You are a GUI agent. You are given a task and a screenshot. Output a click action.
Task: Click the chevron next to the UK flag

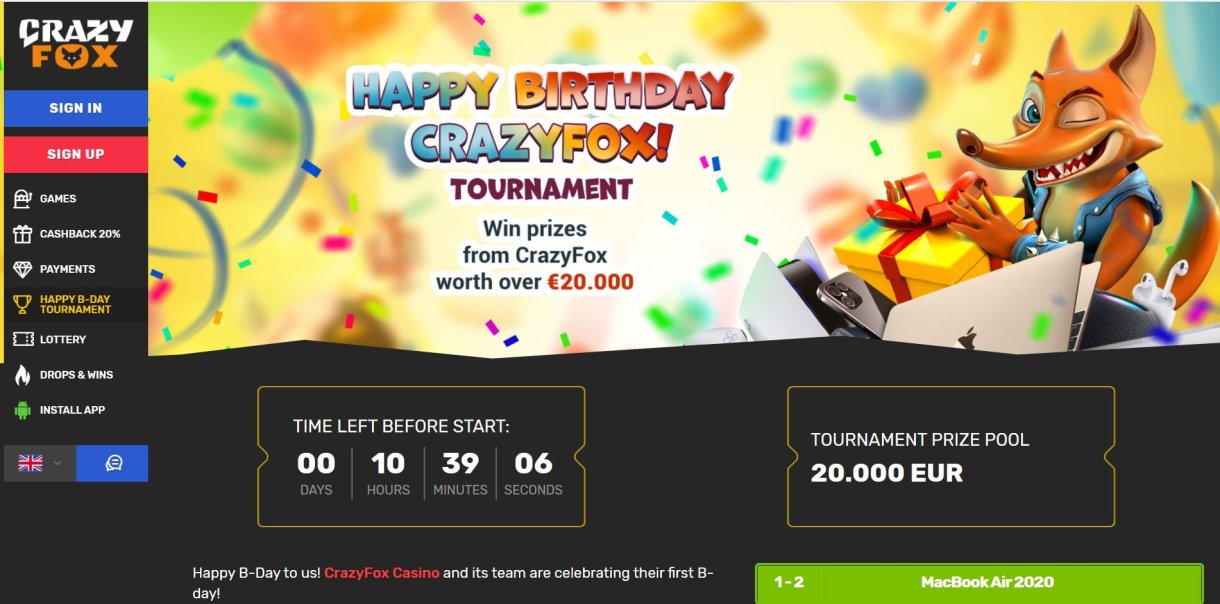(57, 464)
